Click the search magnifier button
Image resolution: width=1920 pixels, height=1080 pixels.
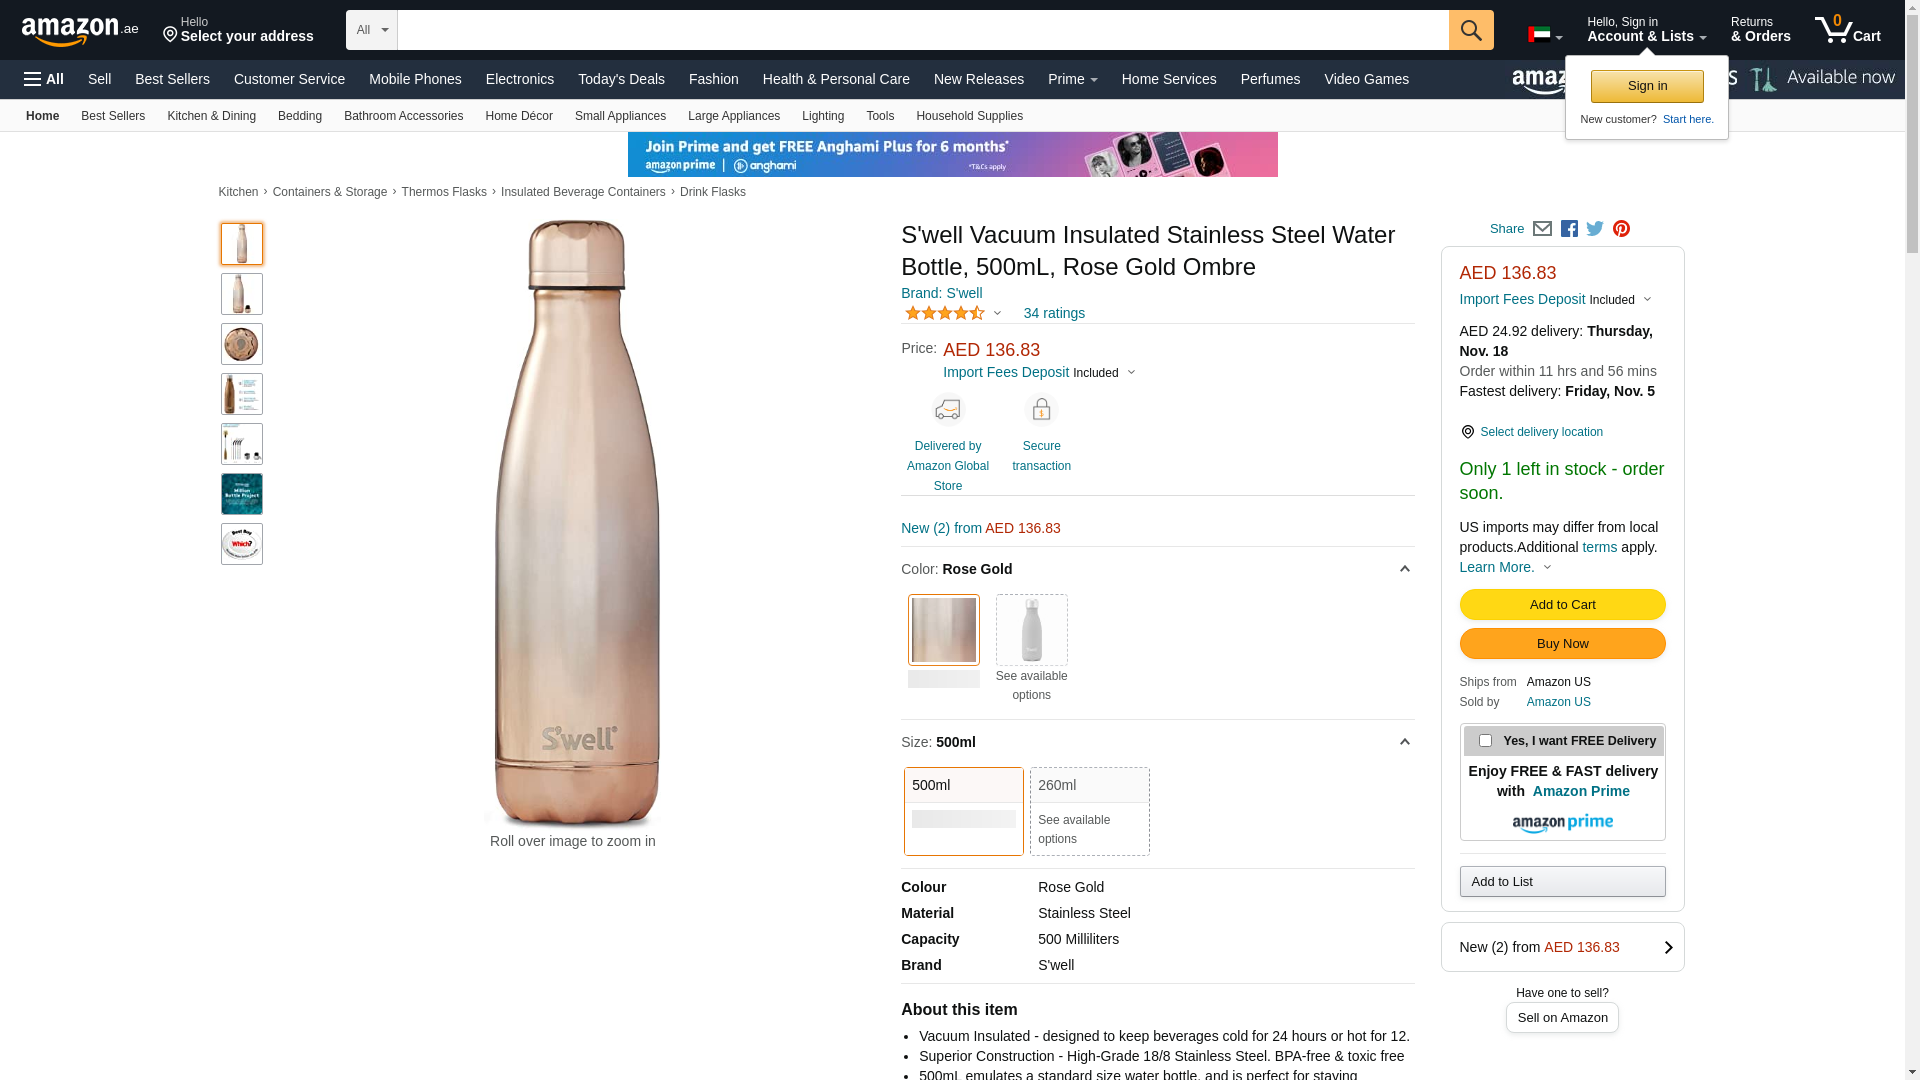pos(1470,30)
